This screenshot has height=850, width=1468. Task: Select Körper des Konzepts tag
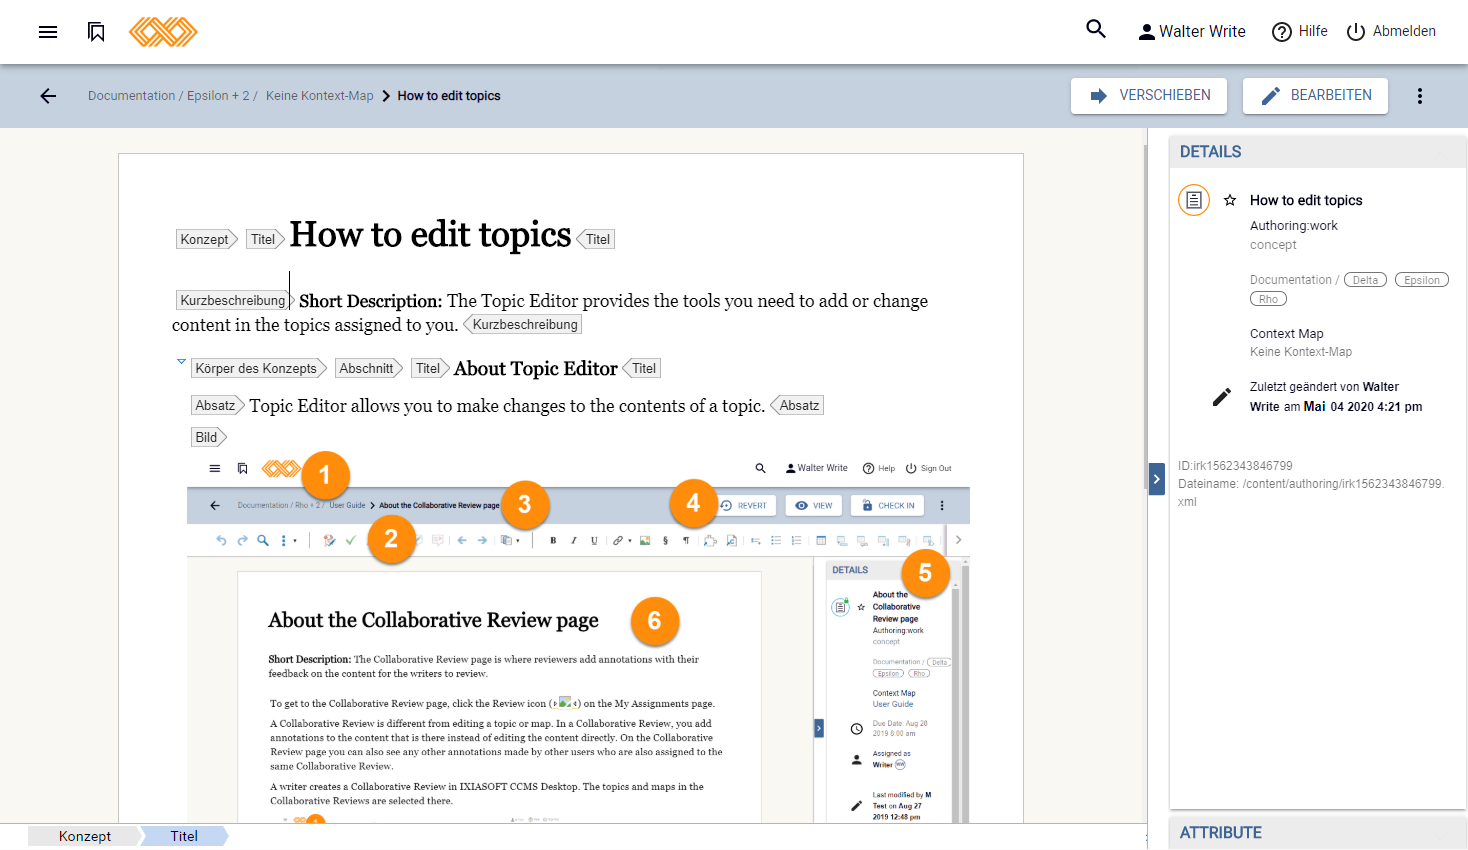(259, 368)
